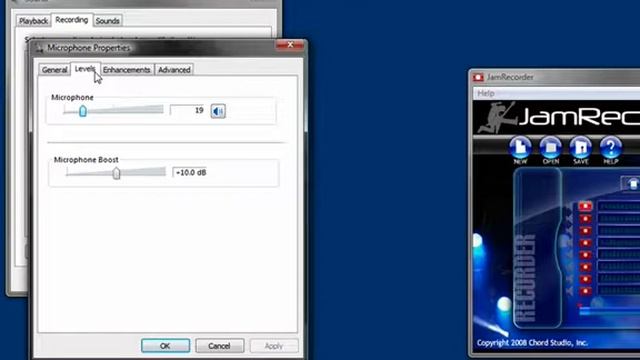The width and height of the screenshot is (640, 360).
Task: Mute the microphone using the speaker button
Action: [218, 111]
